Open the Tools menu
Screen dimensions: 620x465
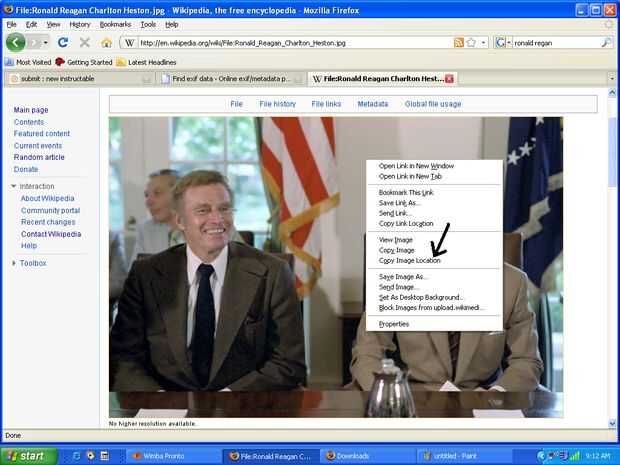[148, 25]
